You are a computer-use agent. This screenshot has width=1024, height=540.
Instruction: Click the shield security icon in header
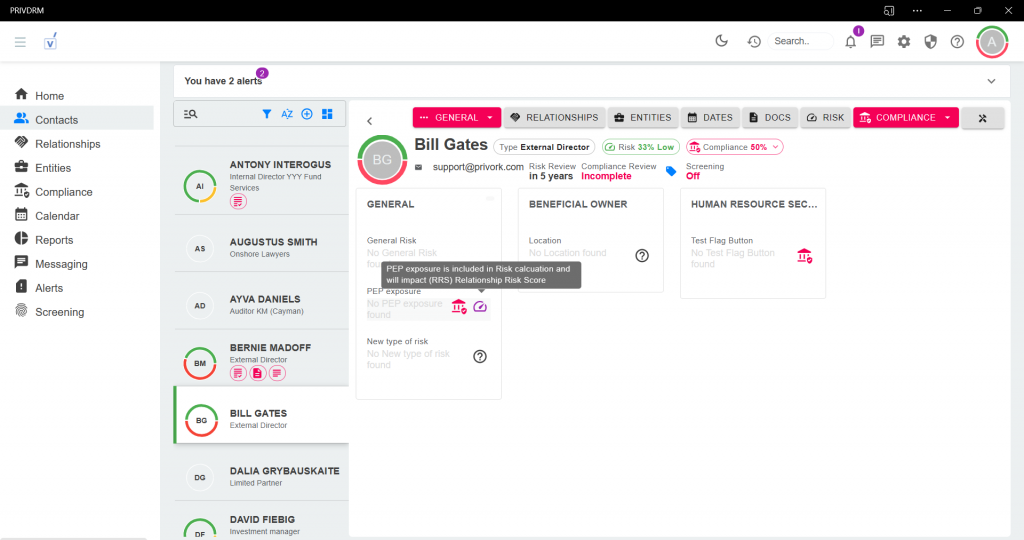[x=930, y=41]
